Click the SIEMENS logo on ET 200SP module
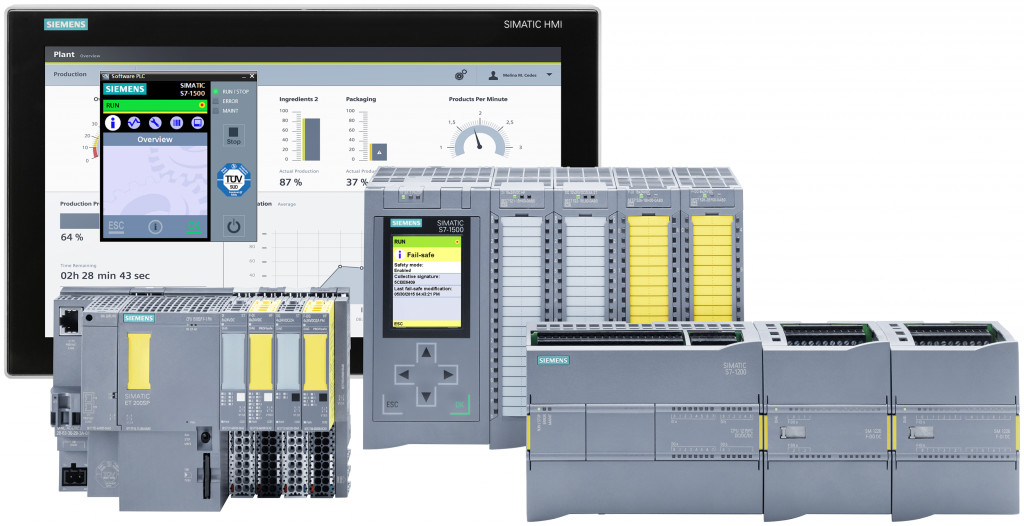This screenshot has height=526, width=1024. tap(139, 318)
